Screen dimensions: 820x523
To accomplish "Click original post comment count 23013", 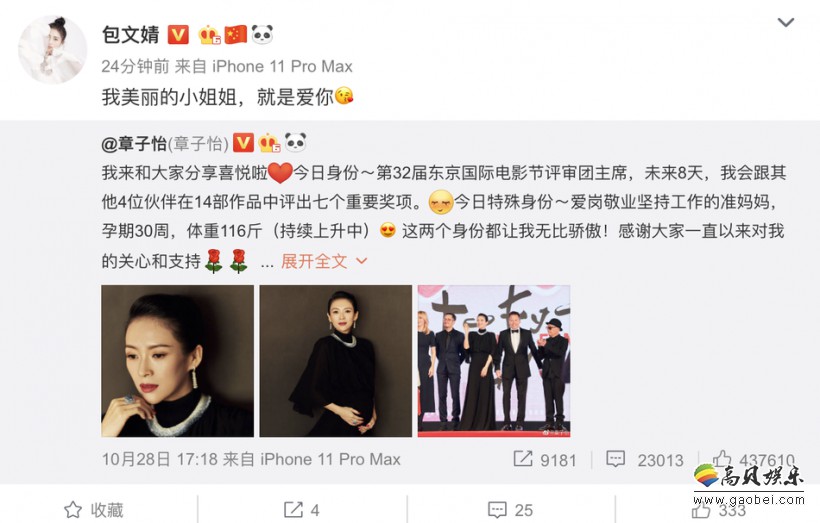I will pyautogui.click(x=644, y=459).
